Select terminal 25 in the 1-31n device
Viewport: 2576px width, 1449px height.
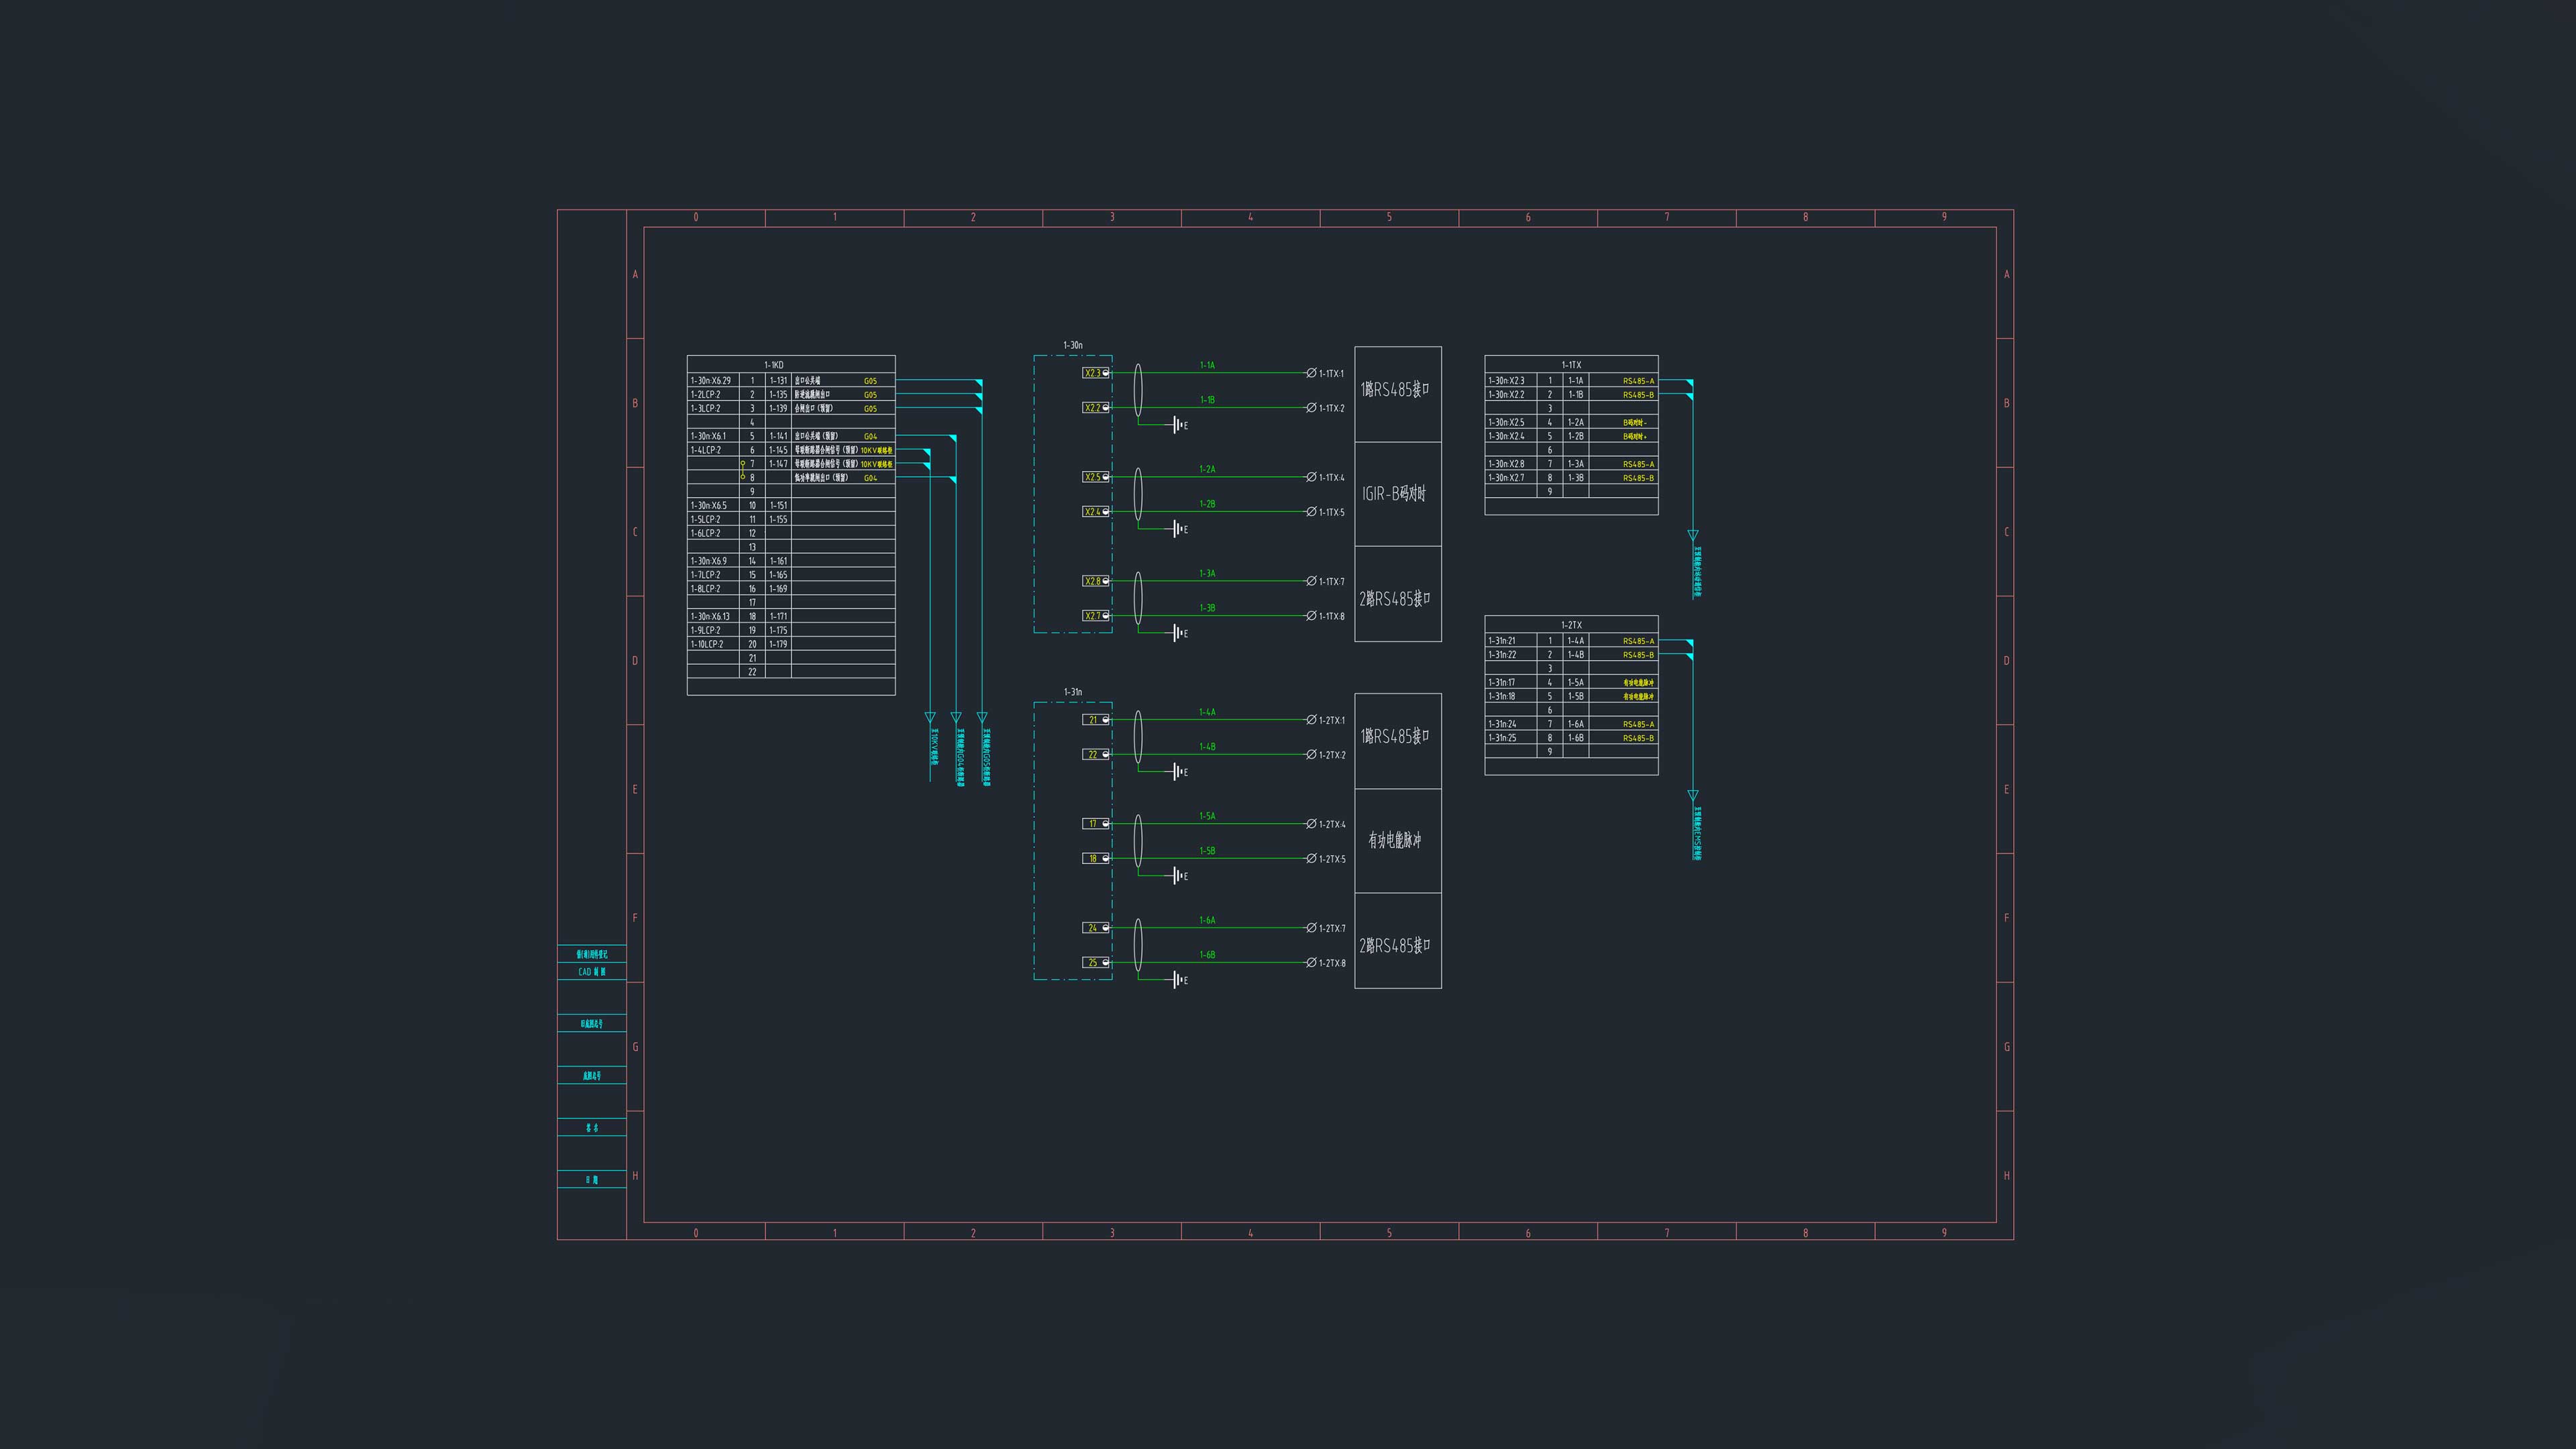(x=1096, y=963)
